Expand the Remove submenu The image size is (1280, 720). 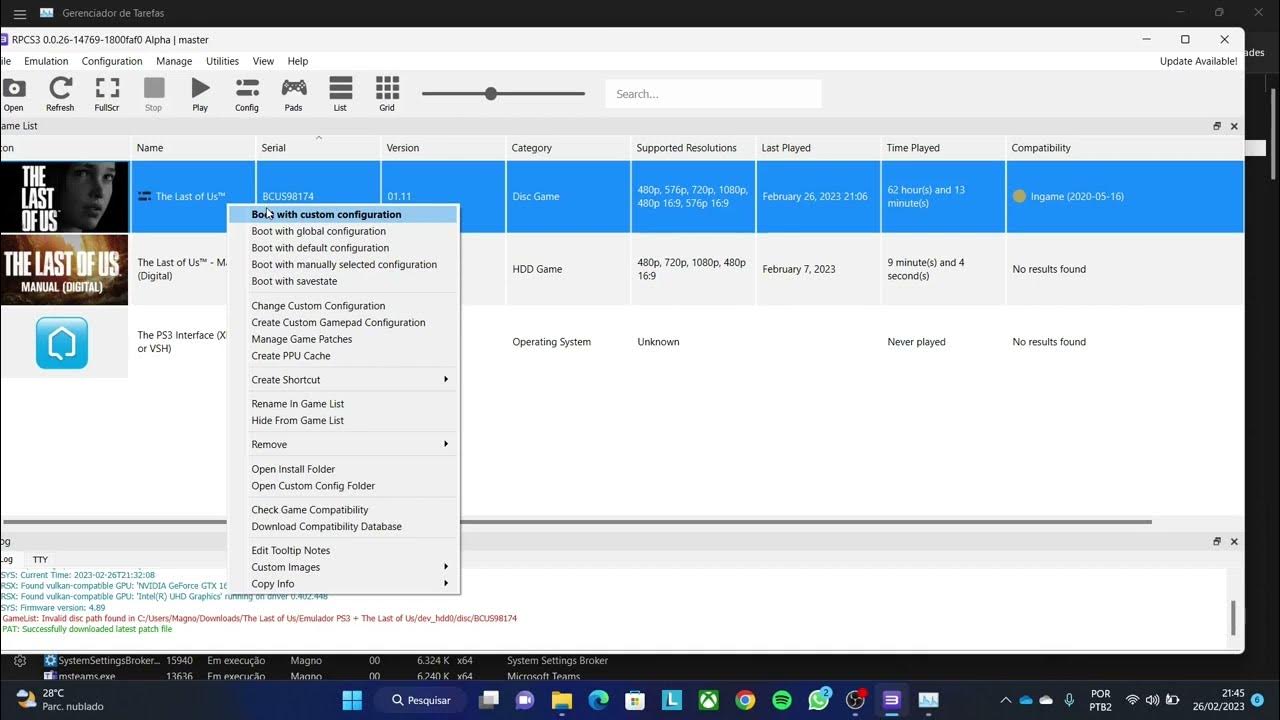[x=343, y=445]
